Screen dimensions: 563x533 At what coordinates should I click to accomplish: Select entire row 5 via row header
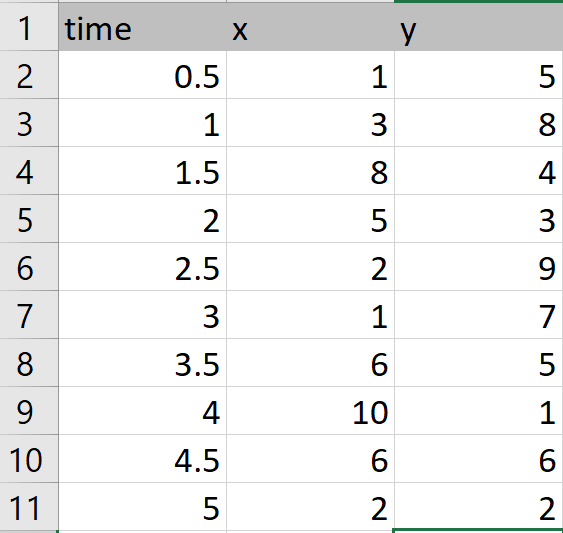tap(29, 219)
